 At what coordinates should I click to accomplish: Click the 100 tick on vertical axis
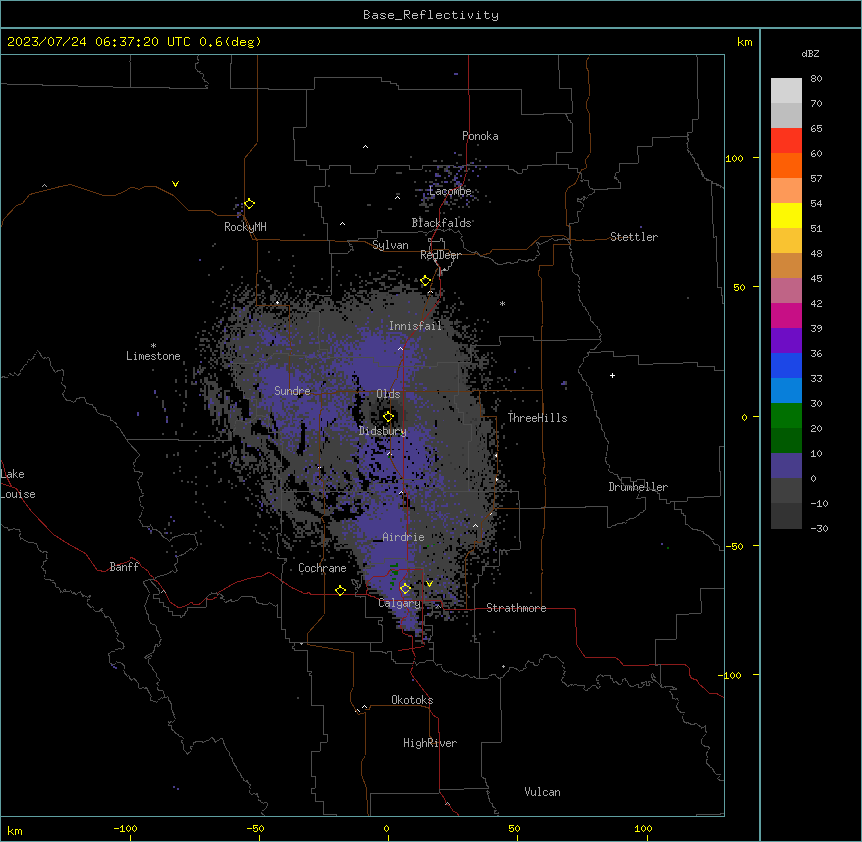coord(734,158)
